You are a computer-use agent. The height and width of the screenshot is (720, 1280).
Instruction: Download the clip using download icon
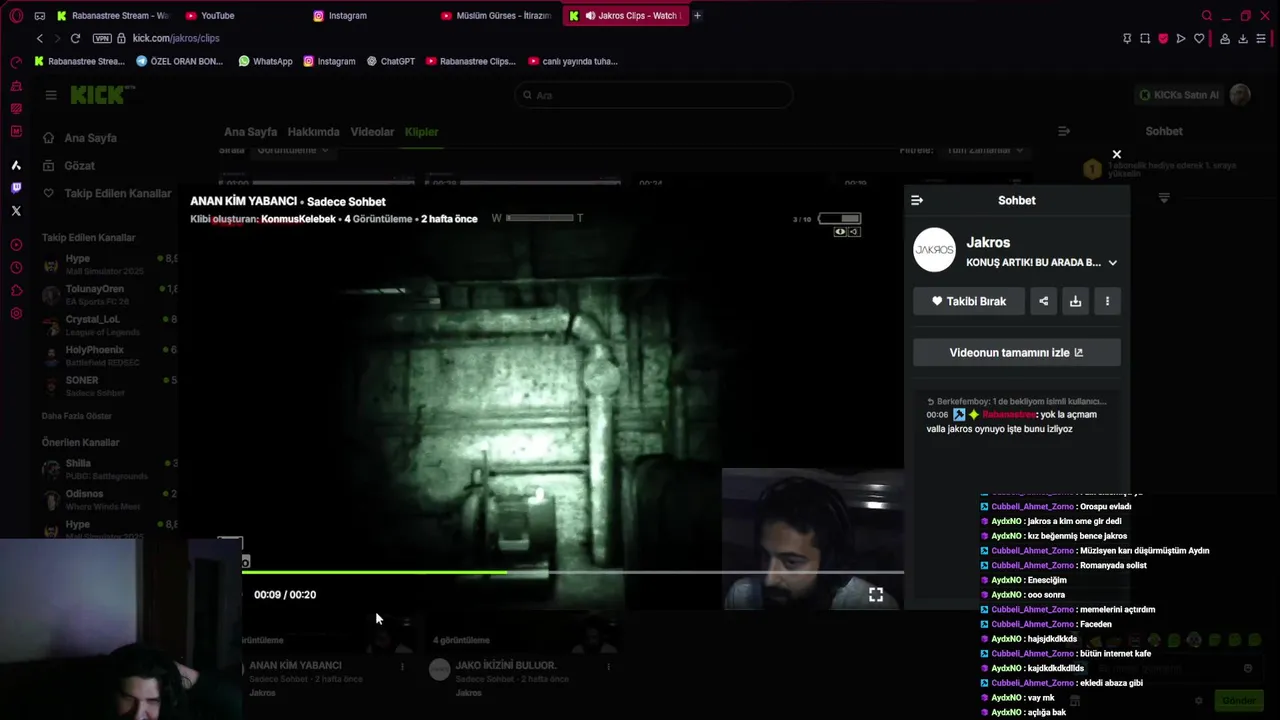click(1075, 301)
